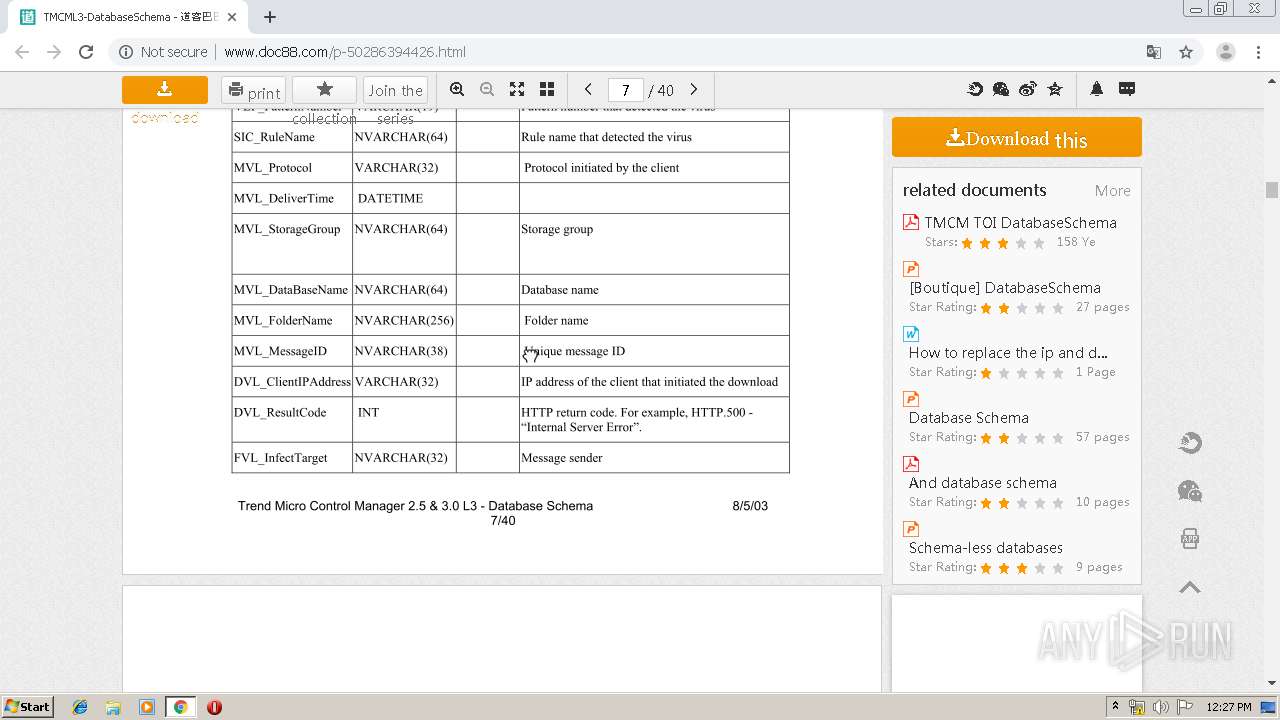Click SIC_RuleName table cell

click(292, 137)
